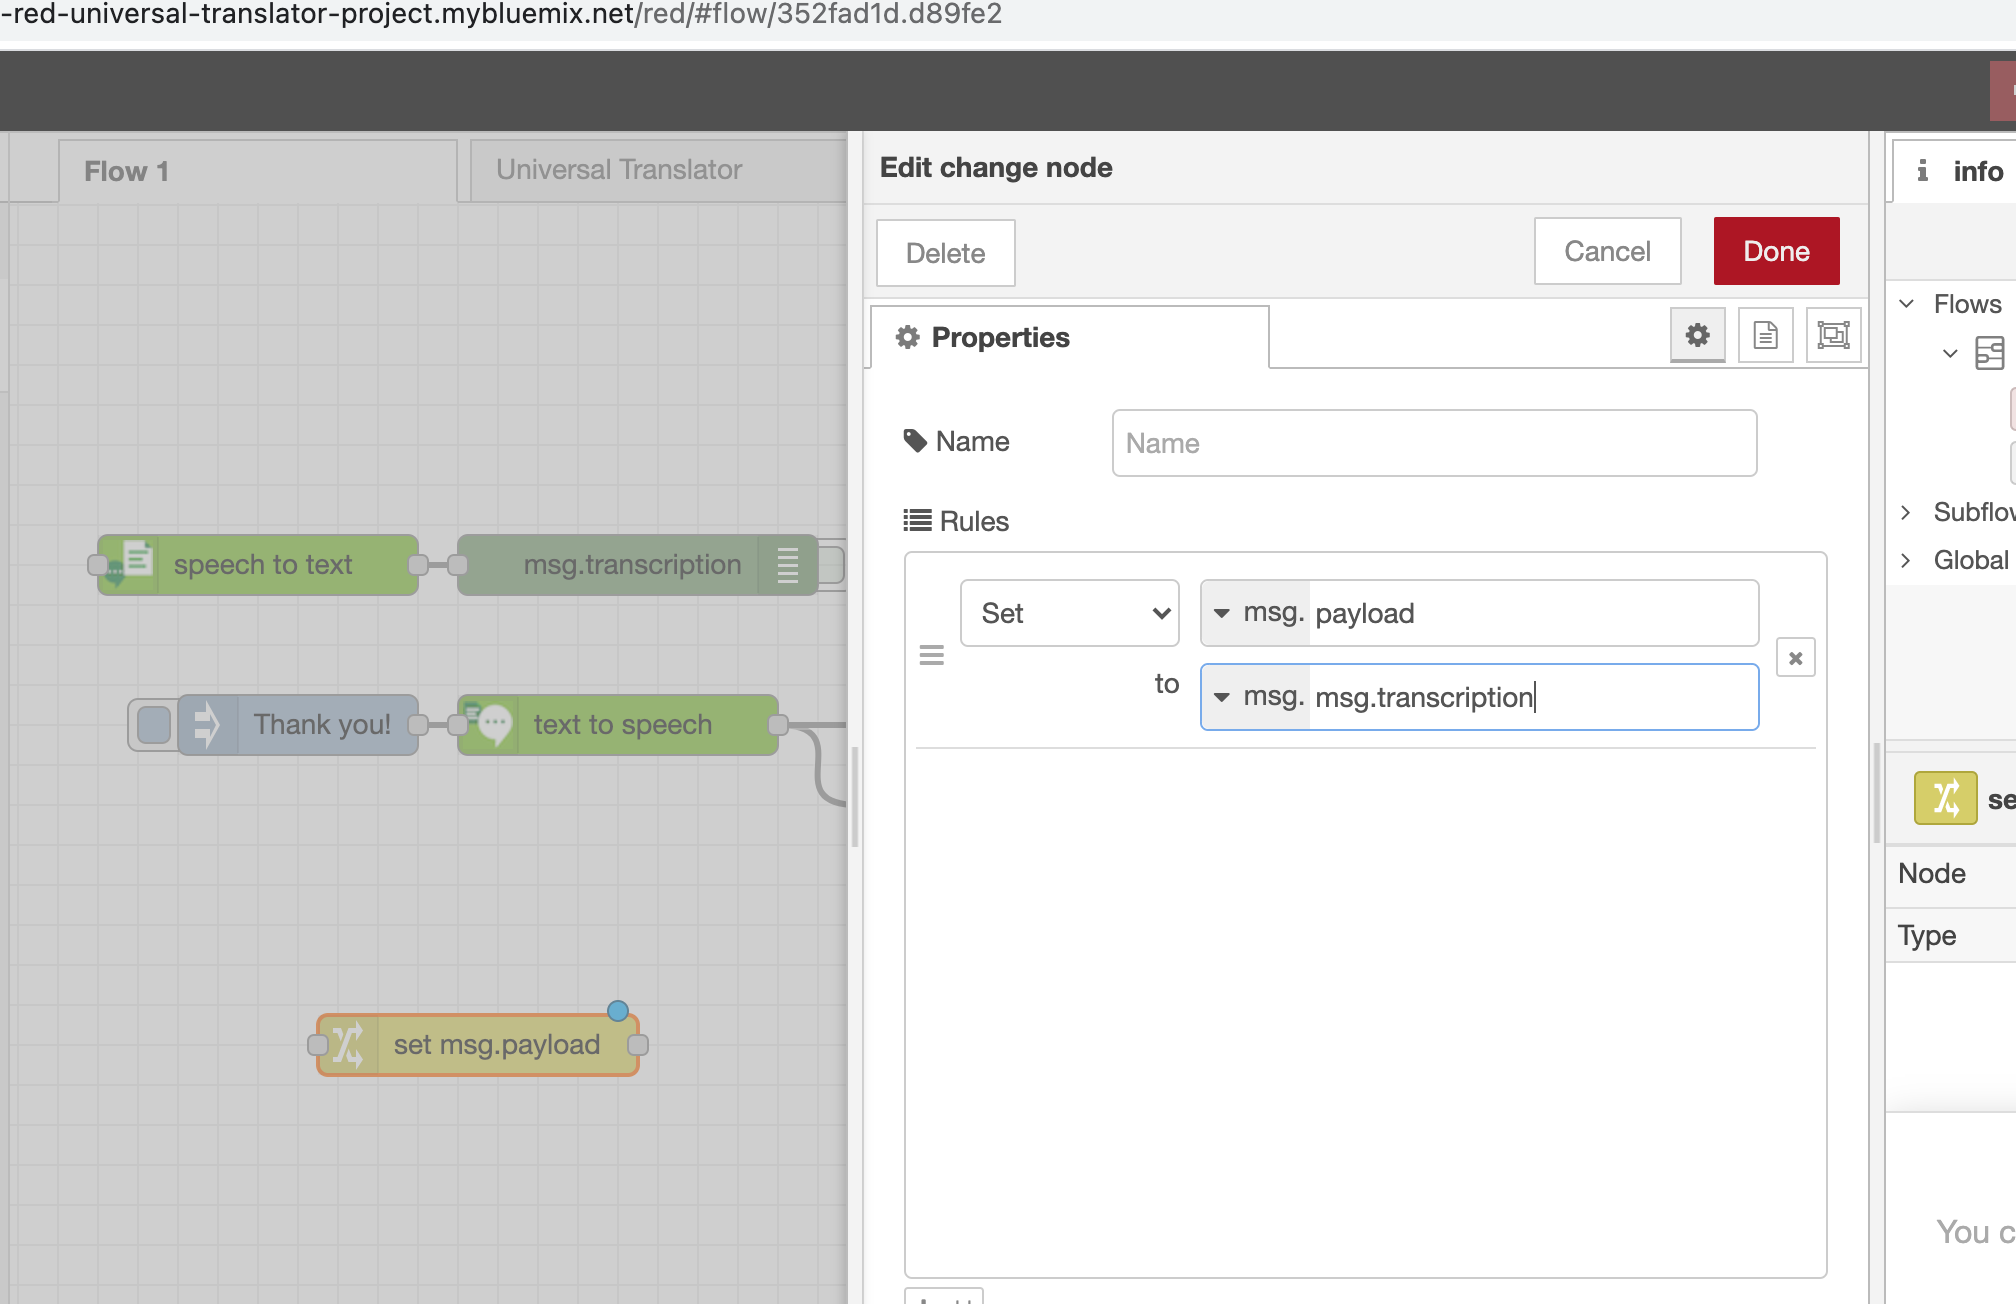Image resolution: width=2016 pixels, height=1304 pixels.
Task: Click the info tab icon
Action: 1922,171
